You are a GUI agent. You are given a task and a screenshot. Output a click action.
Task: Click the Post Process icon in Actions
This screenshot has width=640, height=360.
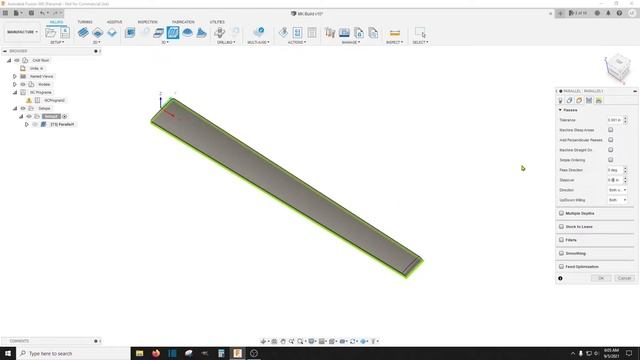click(x=298, y=33)
